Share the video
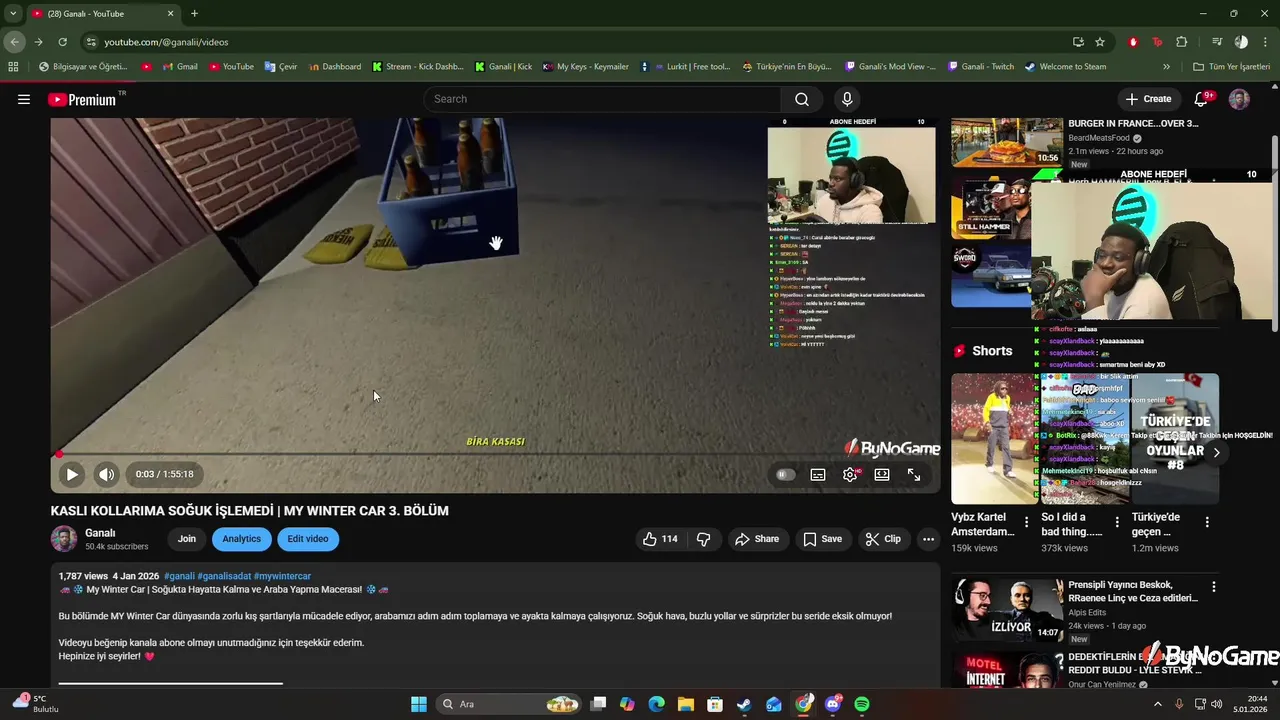This screenshot has width=1280, height=720. pos(757,539)
